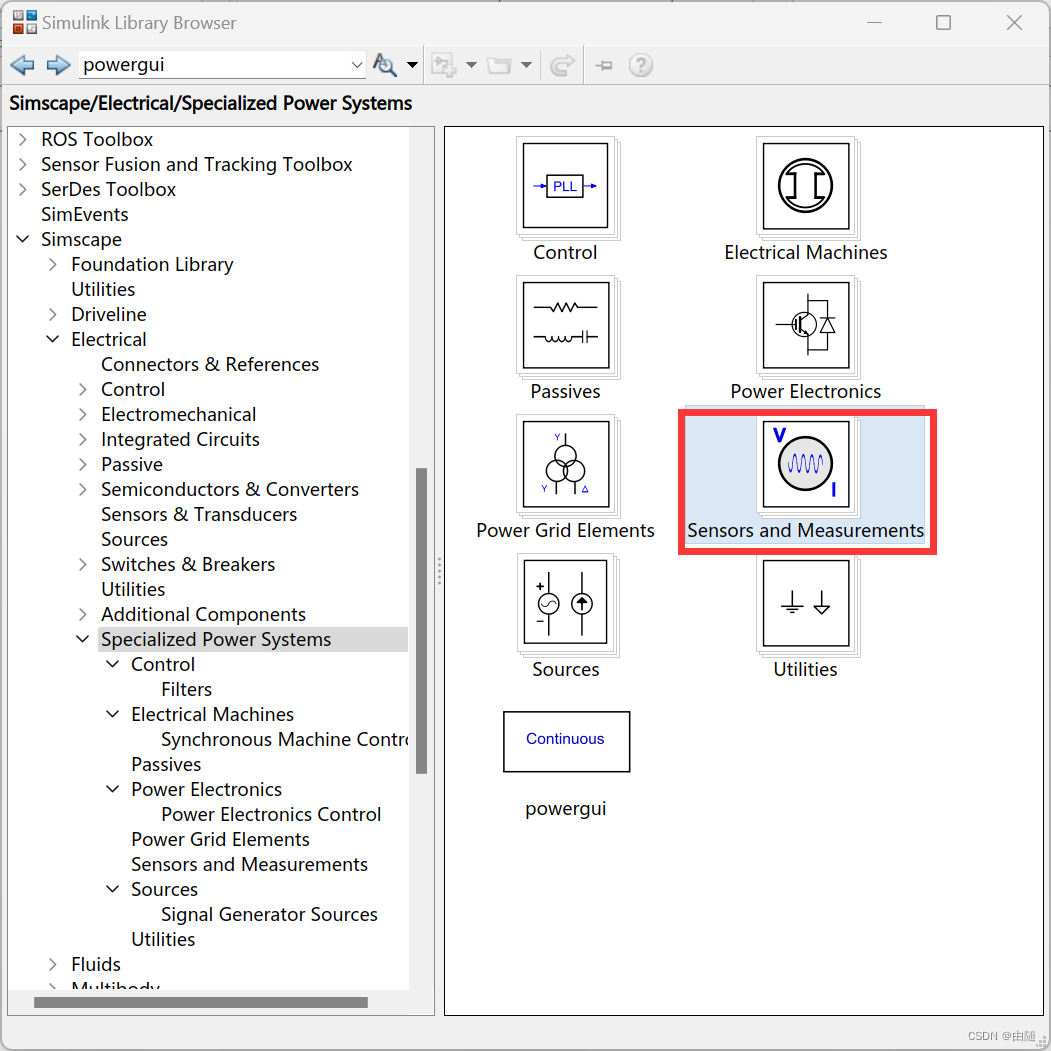Select the powergui Continuous block
Viewport: 1051px width, 1051px height.
566,741
